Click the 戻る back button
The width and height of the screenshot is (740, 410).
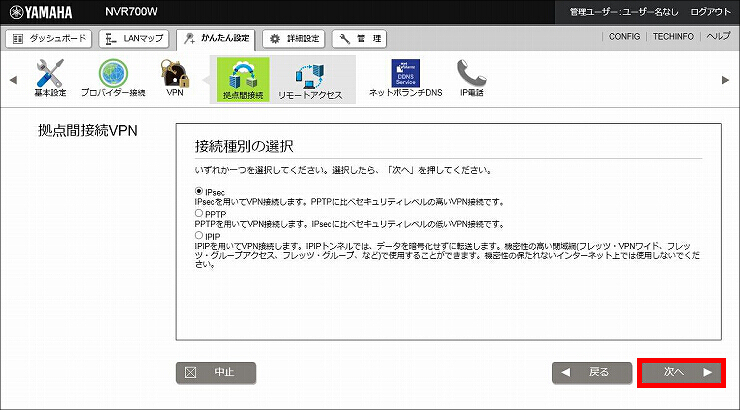pos(592,373)
